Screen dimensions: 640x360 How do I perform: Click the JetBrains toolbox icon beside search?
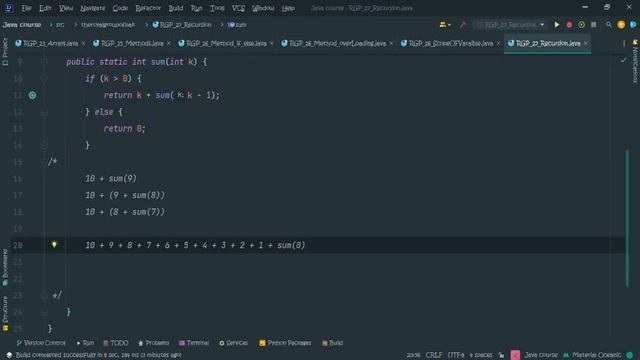click(633, 25)
